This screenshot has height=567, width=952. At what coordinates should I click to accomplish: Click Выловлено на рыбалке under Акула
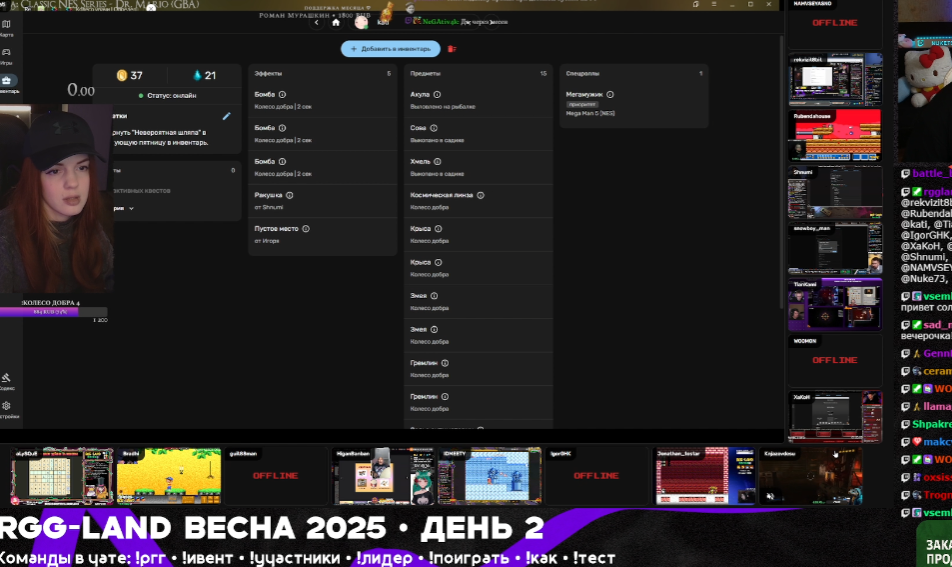pyautogui.click(x=443, y=107)
